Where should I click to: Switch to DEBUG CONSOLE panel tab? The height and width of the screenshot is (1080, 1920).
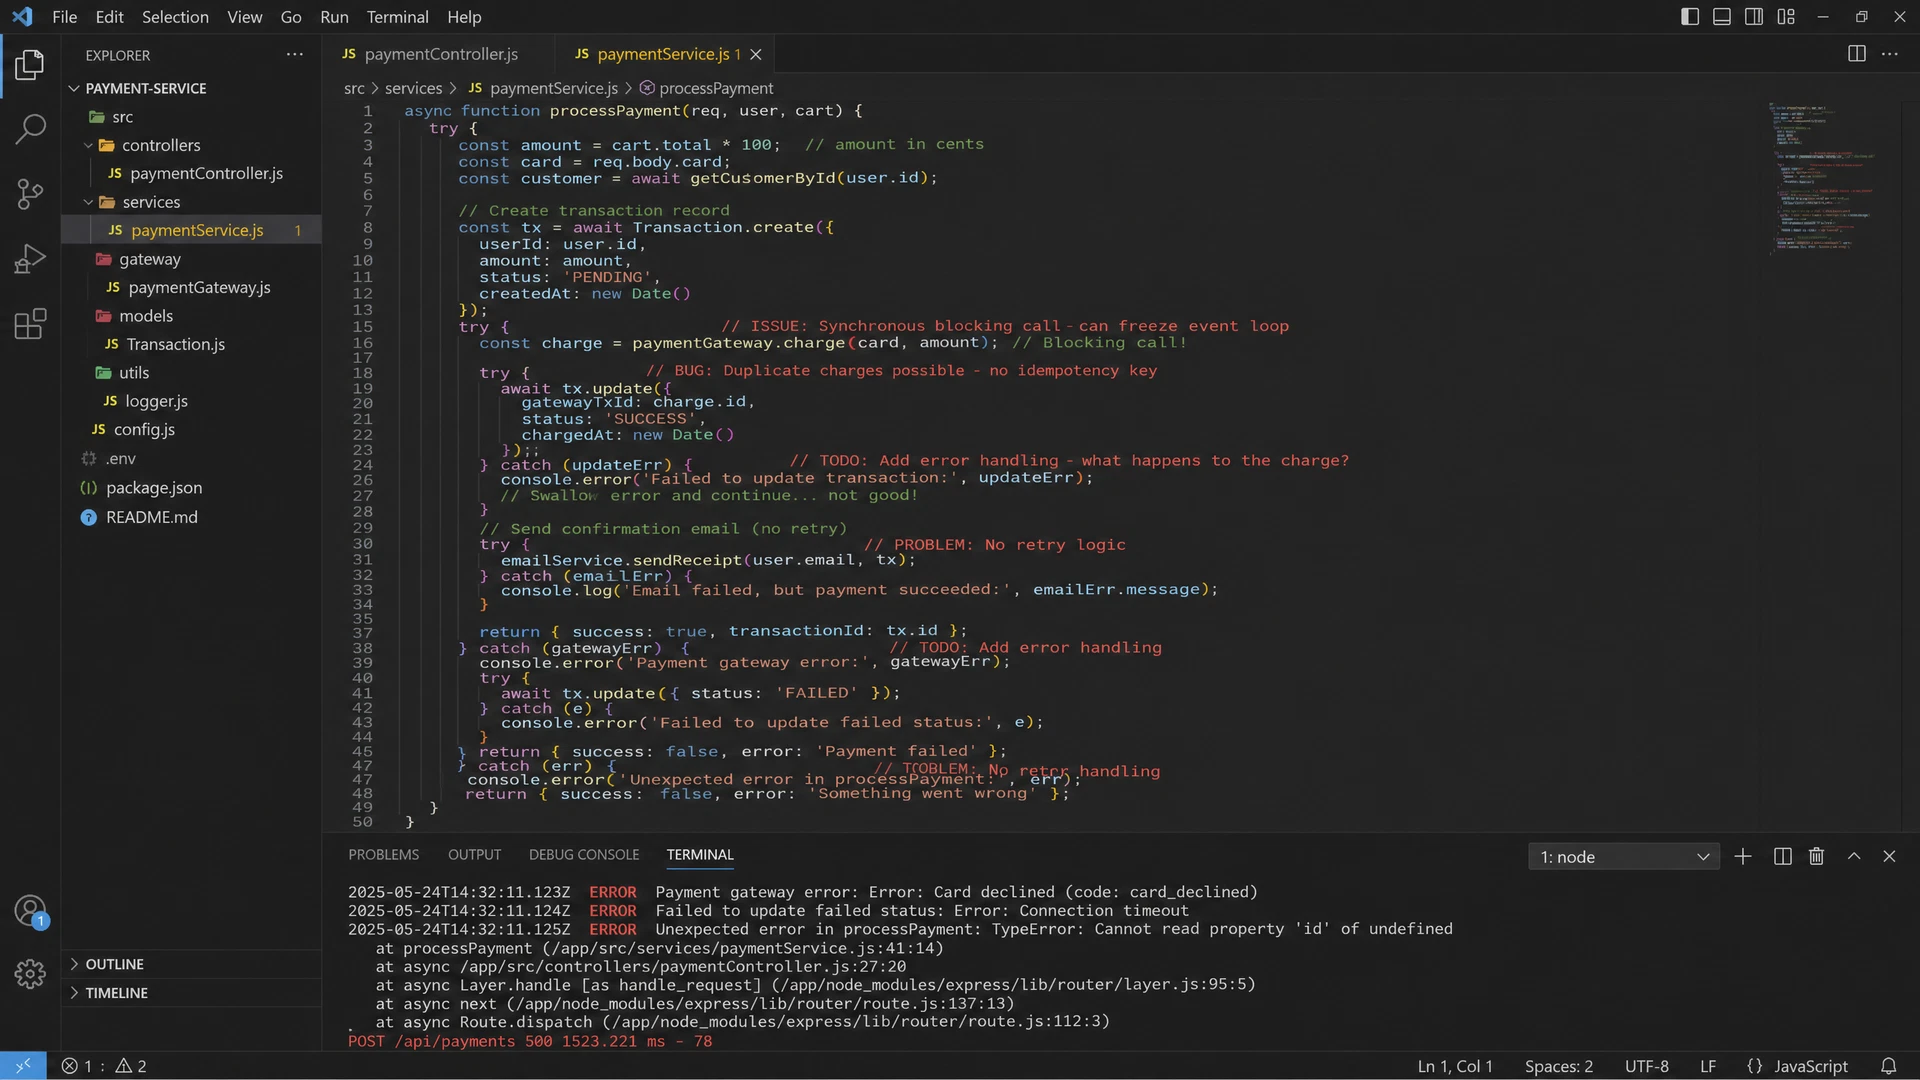point(584,855)
